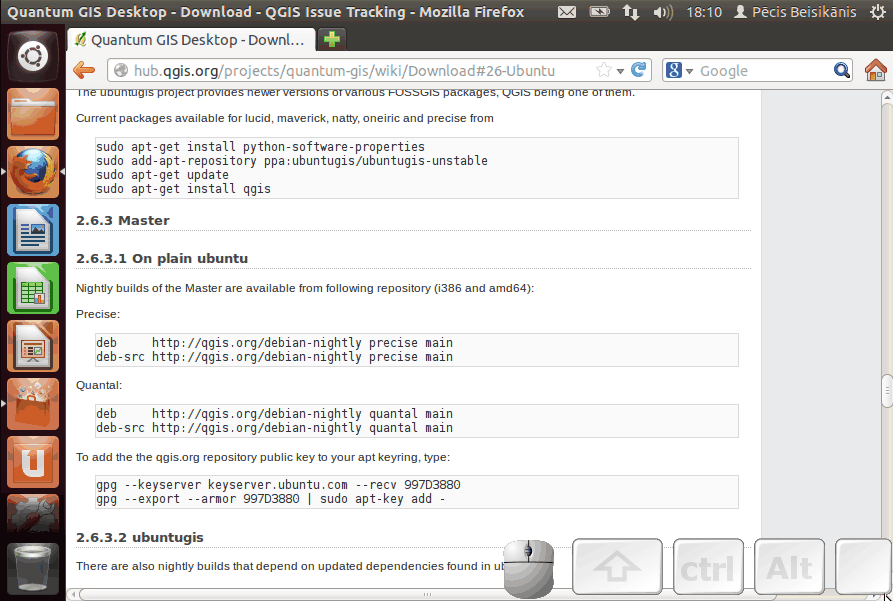Click the 'Current packages available for lucid' sentence
This screenshot has height=601, width=893.
click(285, 118)
